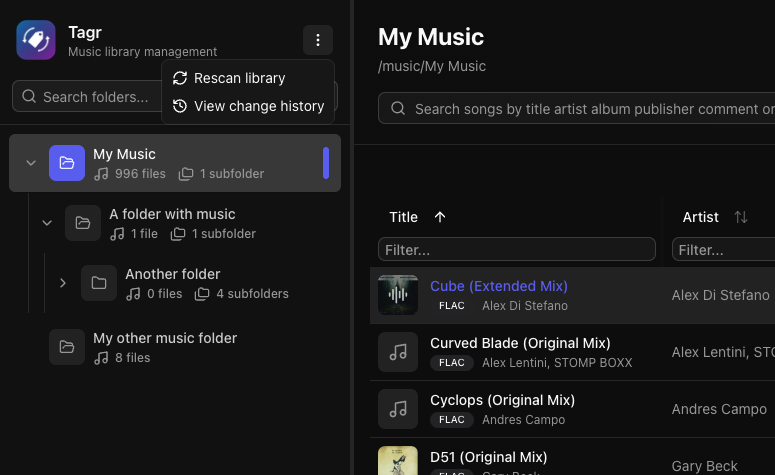Sort by Title column header
Viewport: 775px width, 475px height.
[x=404, y=217]
